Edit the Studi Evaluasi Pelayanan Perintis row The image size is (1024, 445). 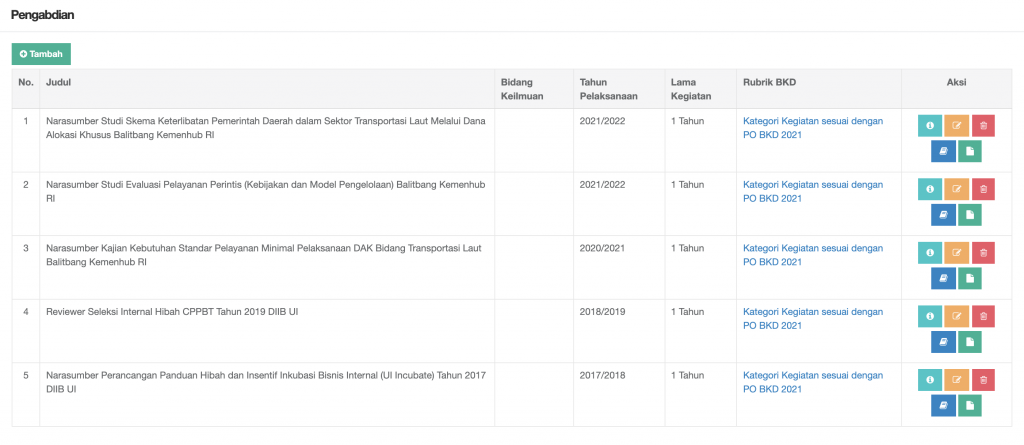957,189
